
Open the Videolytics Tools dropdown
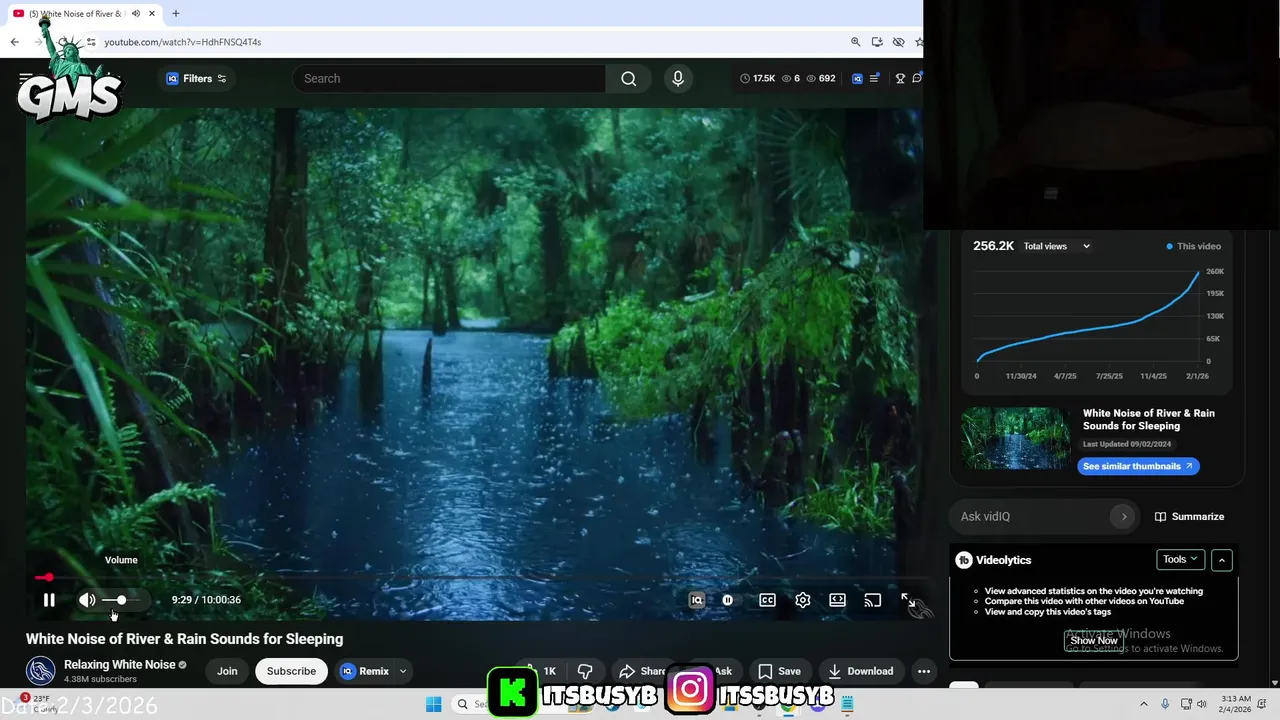(x=1180, y=560)
